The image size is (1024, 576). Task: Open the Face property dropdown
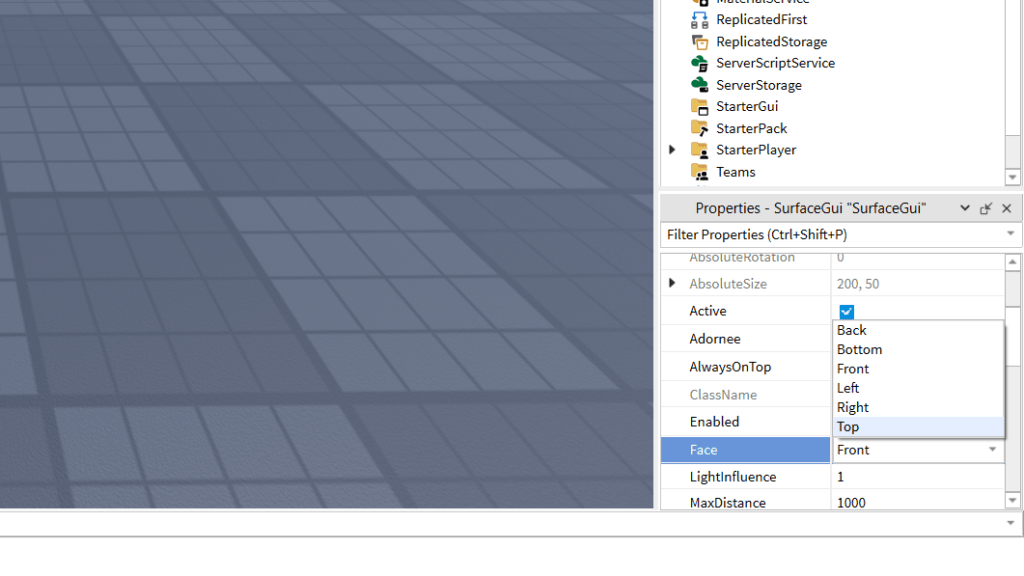click(993, 450)
